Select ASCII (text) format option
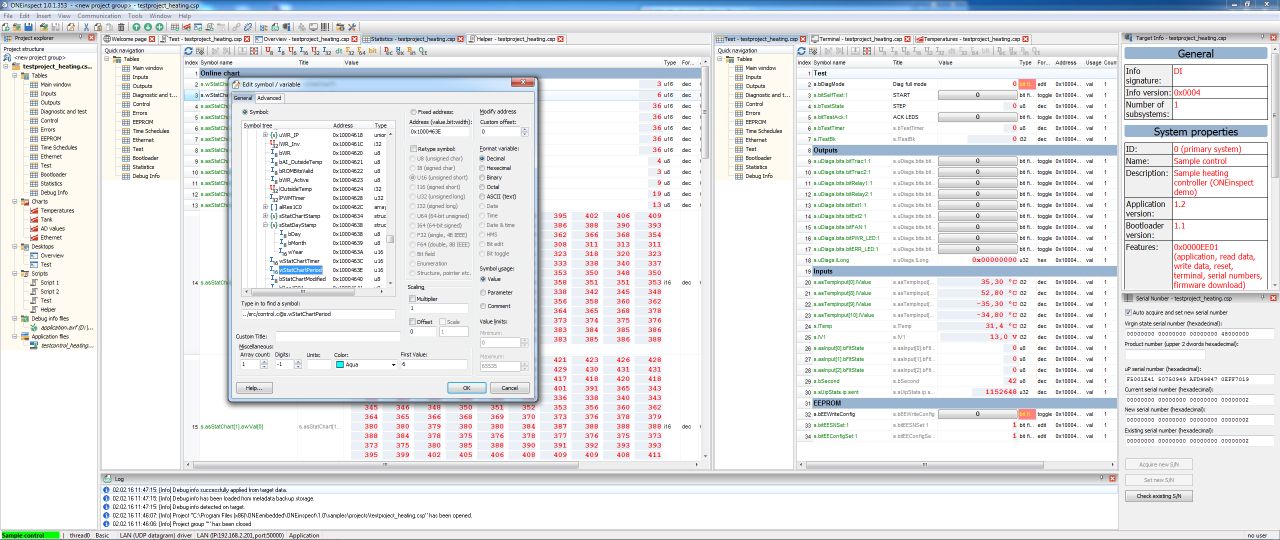 (x=482, y=197)
